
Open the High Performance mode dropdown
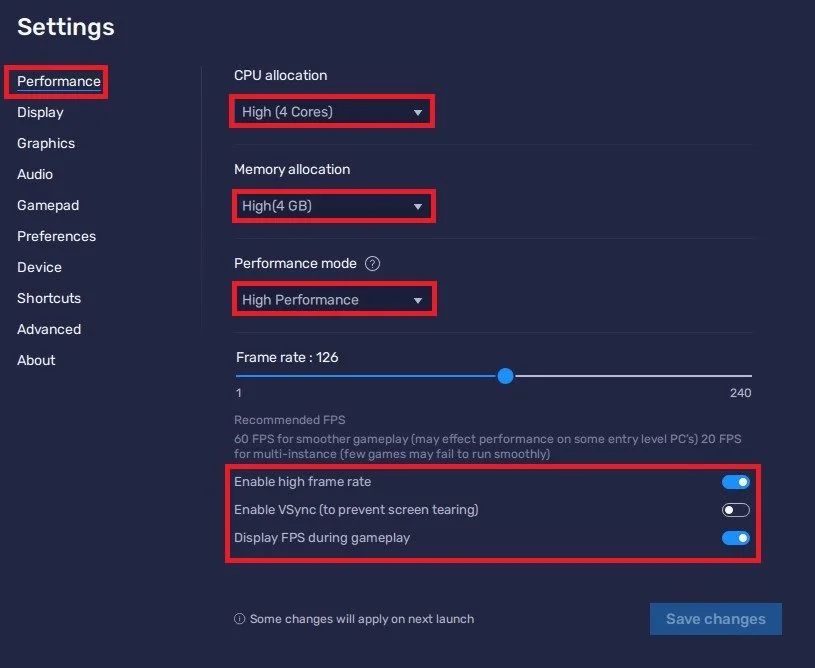[x=334, y=300]
